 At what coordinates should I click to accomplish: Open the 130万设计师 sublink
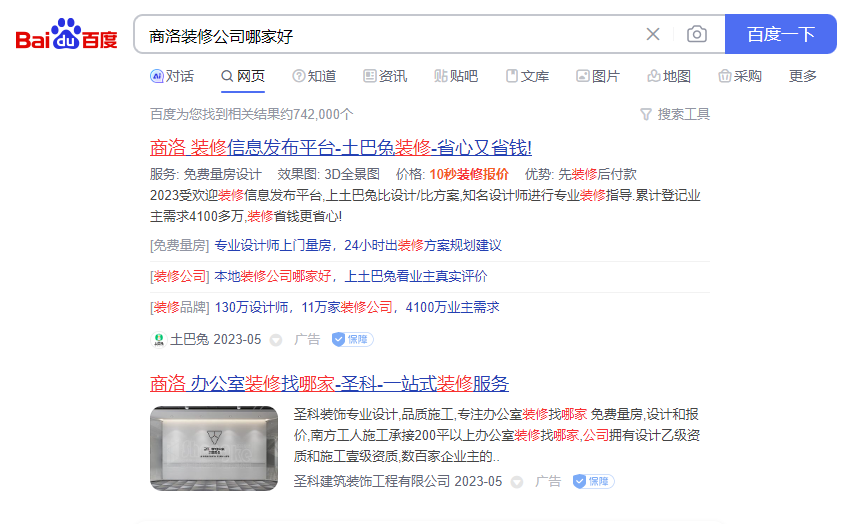point(357,307)
